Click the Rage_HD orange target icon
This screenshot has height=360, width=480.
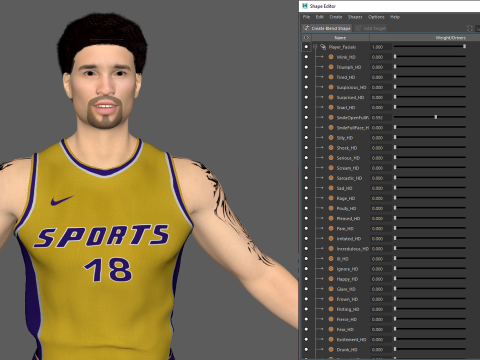[x=331, y=198]
